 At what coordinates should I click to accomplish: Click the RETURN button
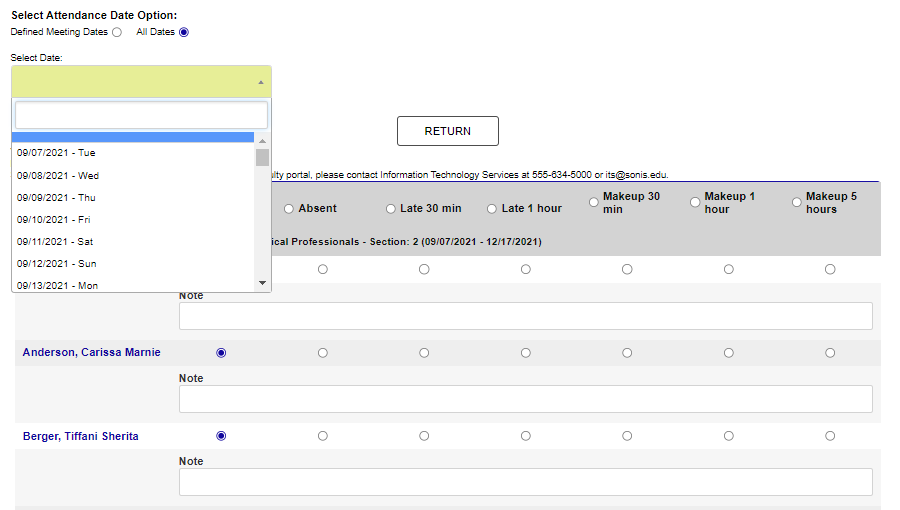pyautogui.click(x=448, y=131)
